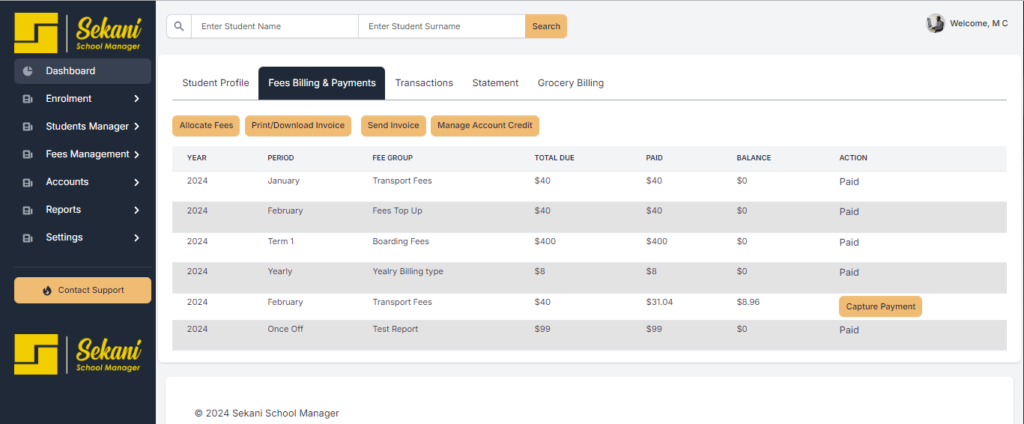Expand the Accounts chevron
Screen dimensions: 1024x424
coord(136,182)
